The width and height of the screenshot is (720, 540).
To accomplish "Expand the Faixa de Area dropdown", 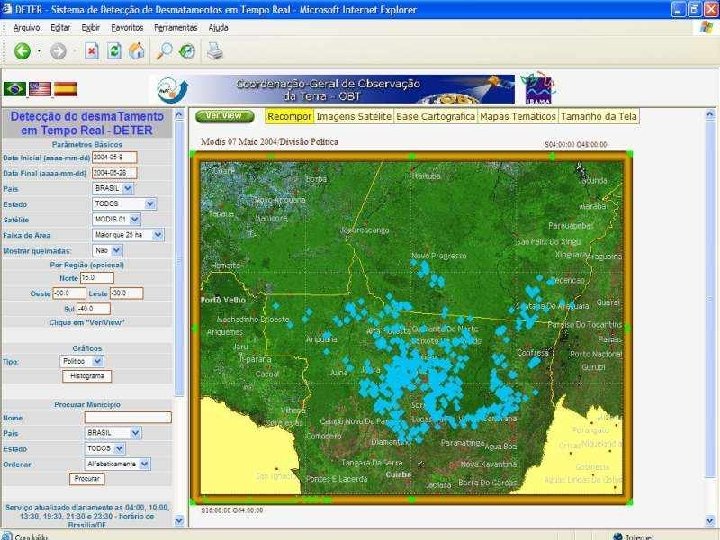I will point(157,234).
